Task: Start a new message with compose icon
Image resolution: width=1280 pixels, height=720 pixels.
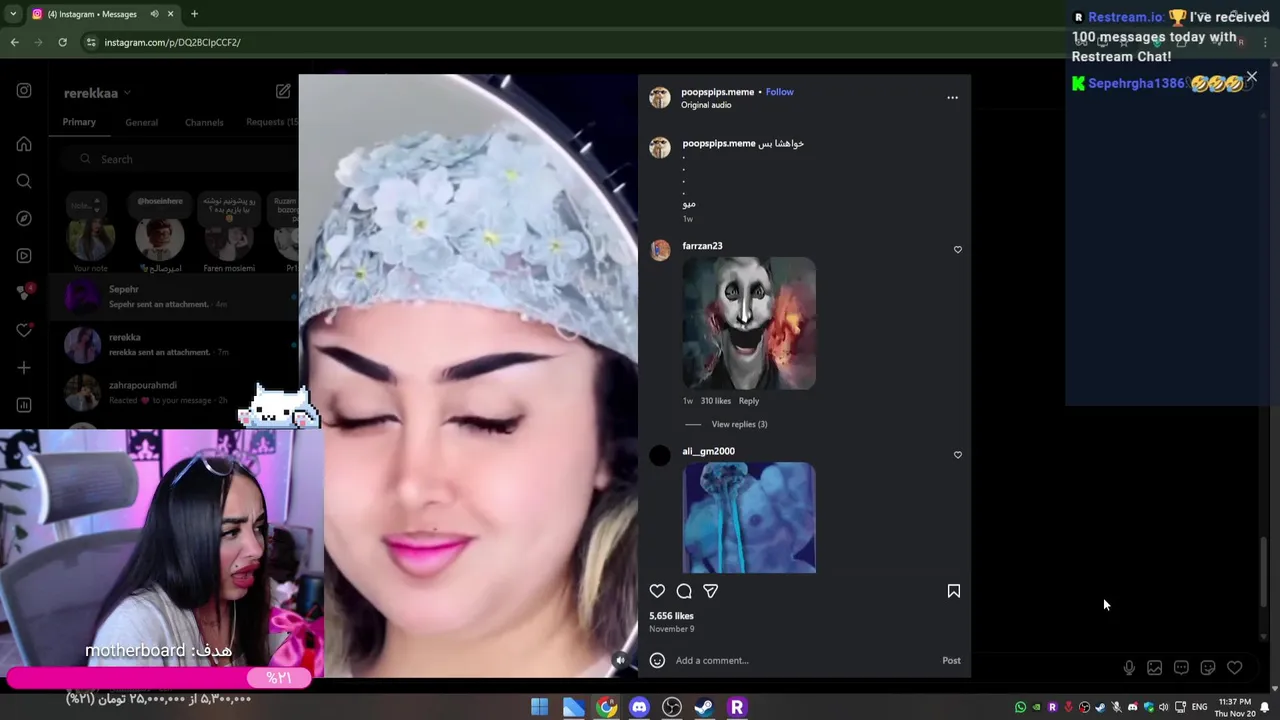Action: pos(283,91)
